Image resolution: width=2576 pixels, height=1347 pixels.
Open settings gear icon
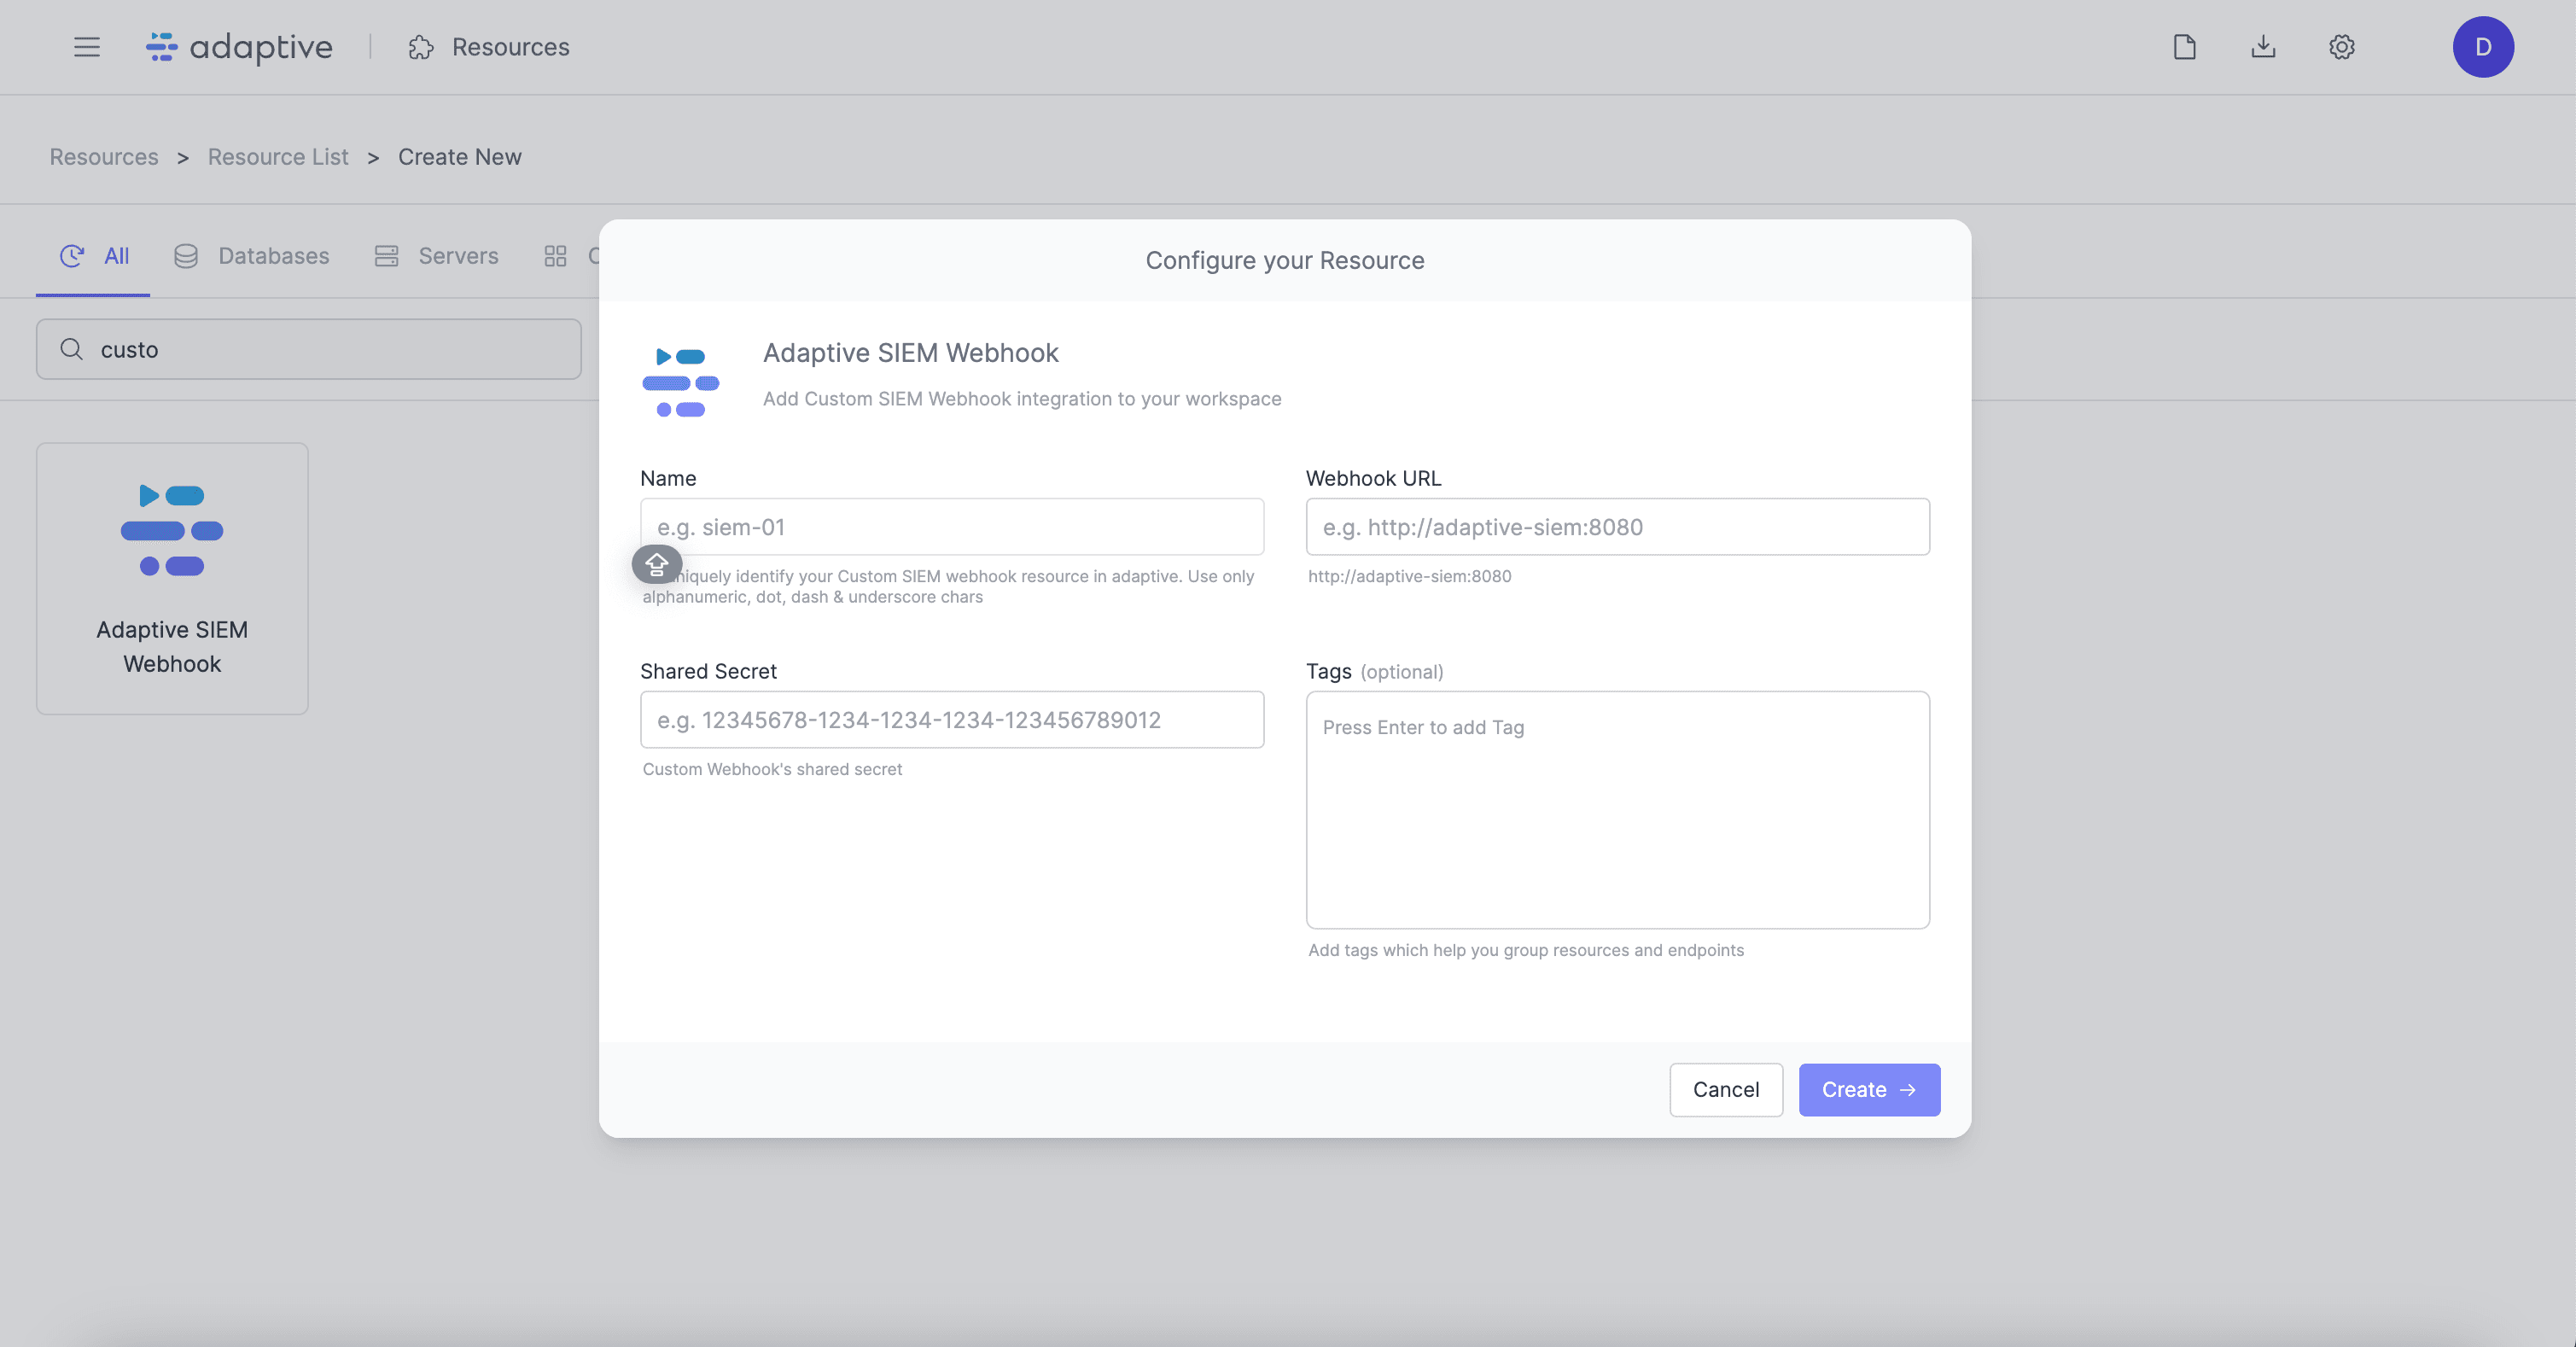pos(2342,47)
